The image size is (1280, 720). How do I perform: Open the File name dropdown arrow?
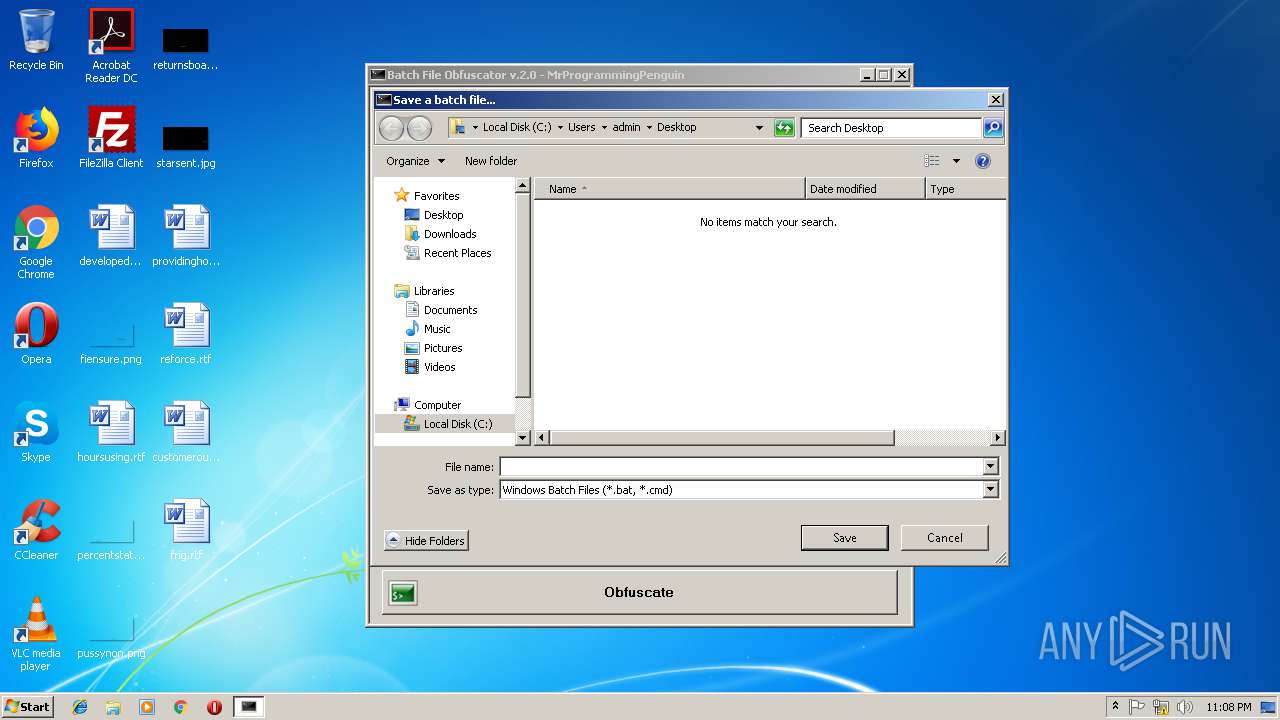pos(990,467)
